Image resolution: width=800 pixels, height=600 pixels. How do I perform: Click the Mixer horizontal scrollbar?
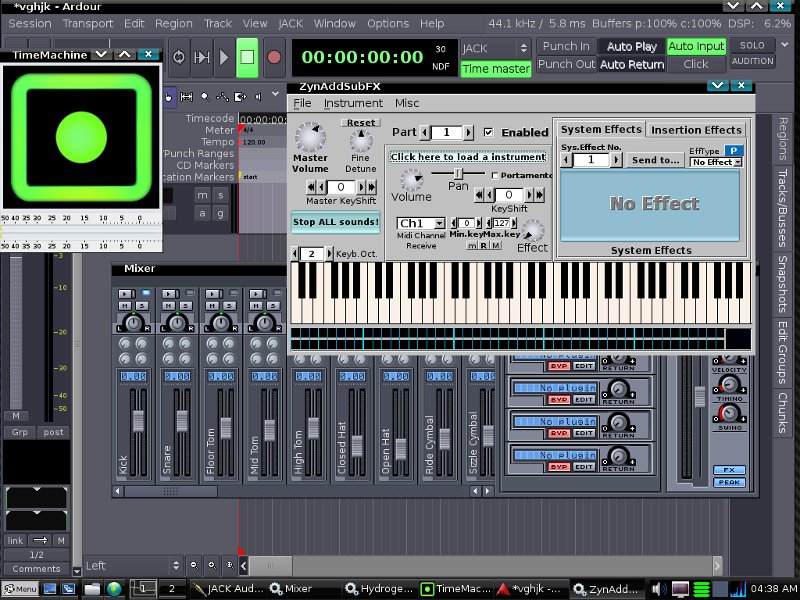171,491
